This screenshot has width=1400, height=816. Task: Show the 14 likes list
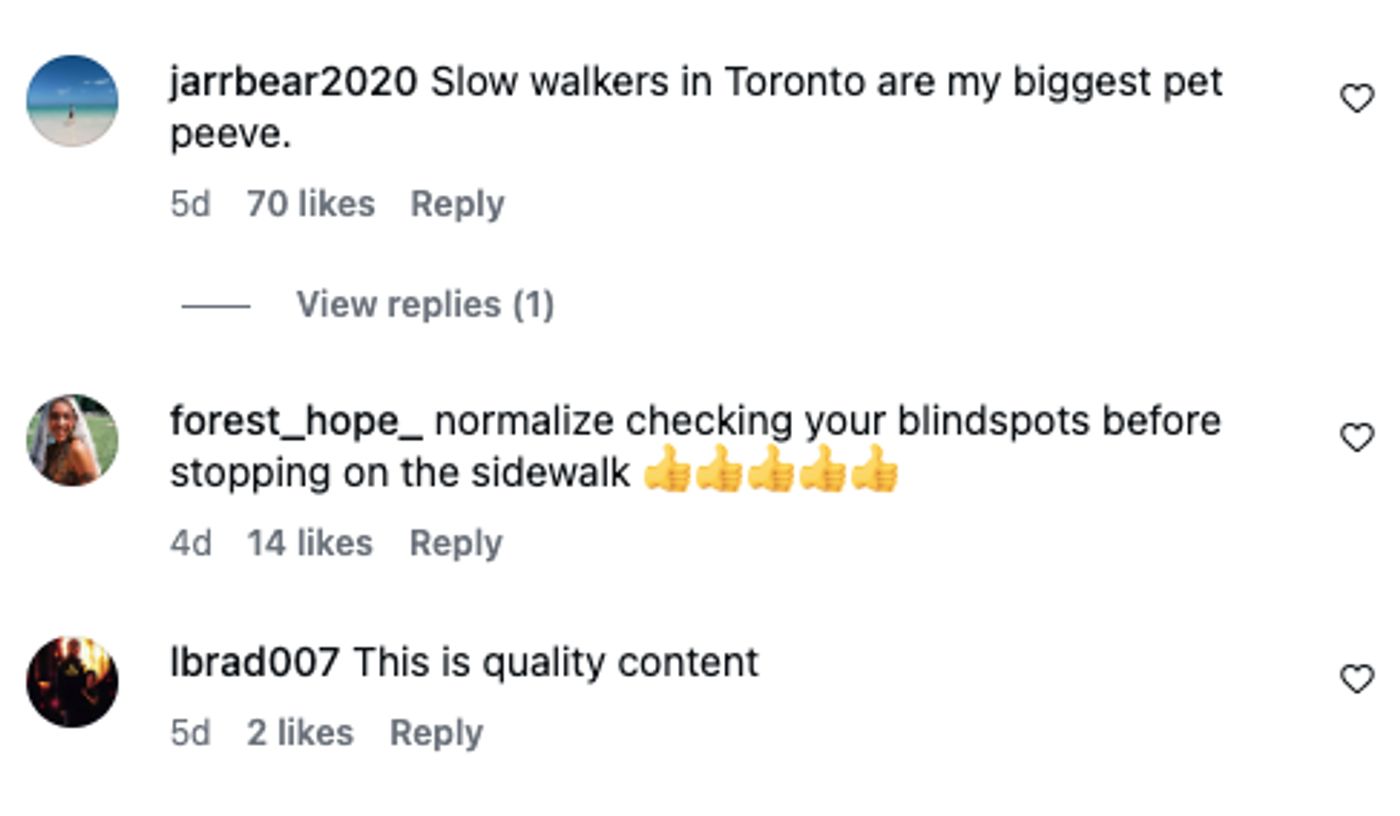coord(309,543)
